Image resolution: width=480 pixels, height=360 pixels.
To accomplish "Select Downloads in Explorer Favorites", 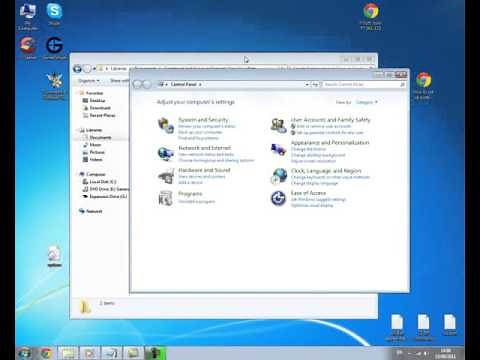I will pos(96,108).
